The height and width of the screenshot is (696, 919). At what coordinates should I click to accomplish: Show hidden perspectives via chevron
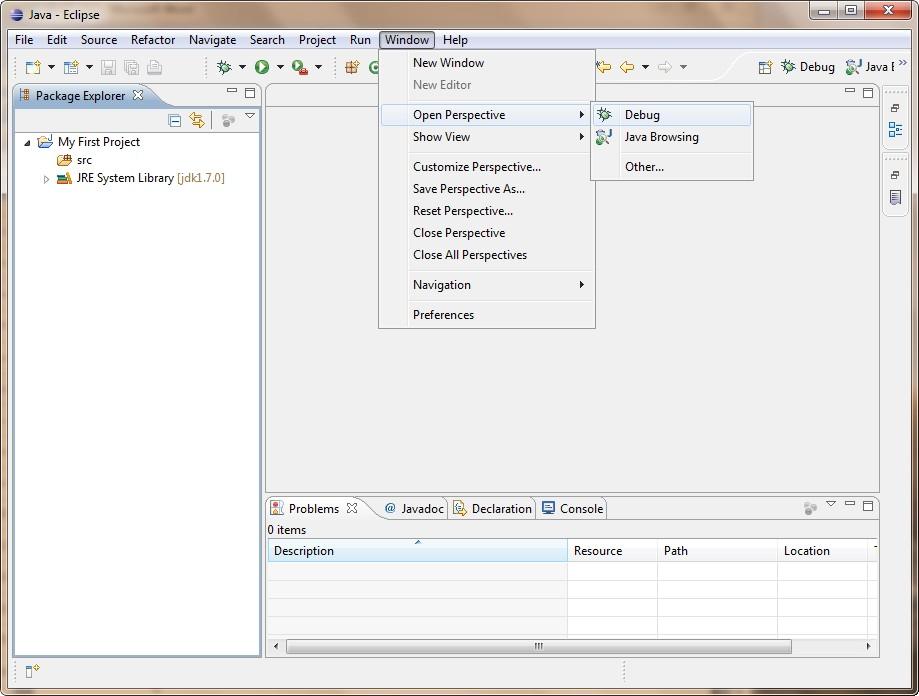click(902, 62)
